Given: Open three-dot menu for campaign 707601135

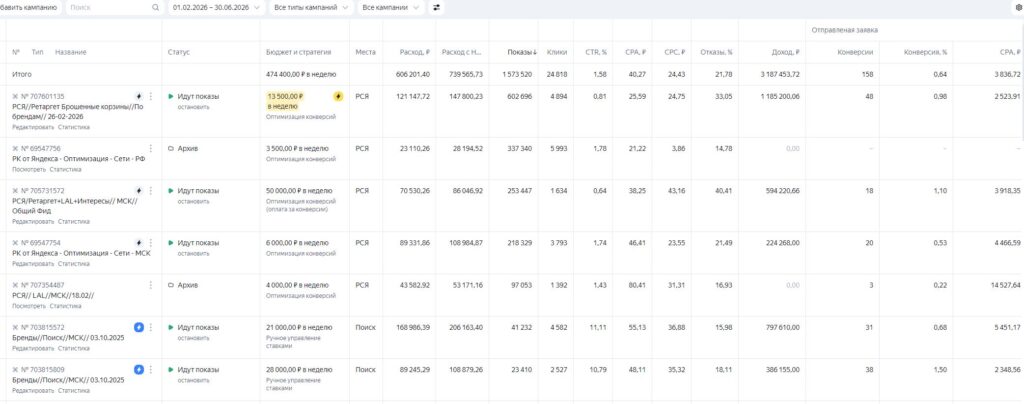Looking at the screenshot, I should [151, 96].
